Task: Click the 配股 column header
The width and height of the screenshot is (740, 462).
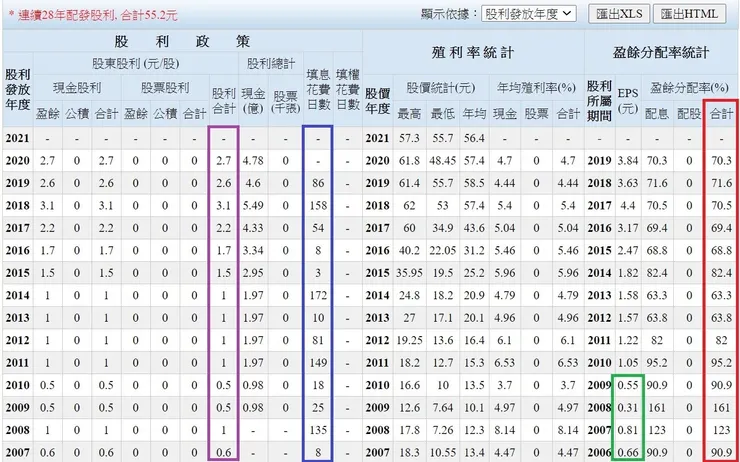Action: [x=689, y=113]
